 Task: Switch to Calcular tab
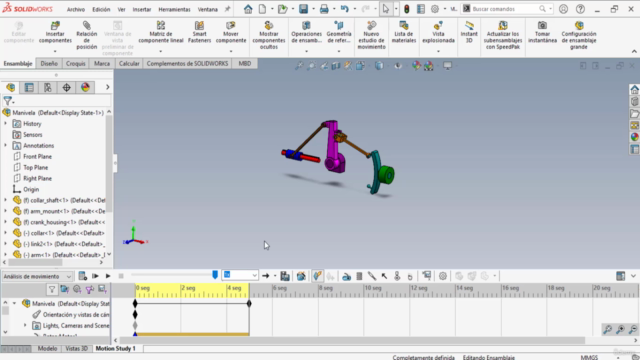[129, 63]
